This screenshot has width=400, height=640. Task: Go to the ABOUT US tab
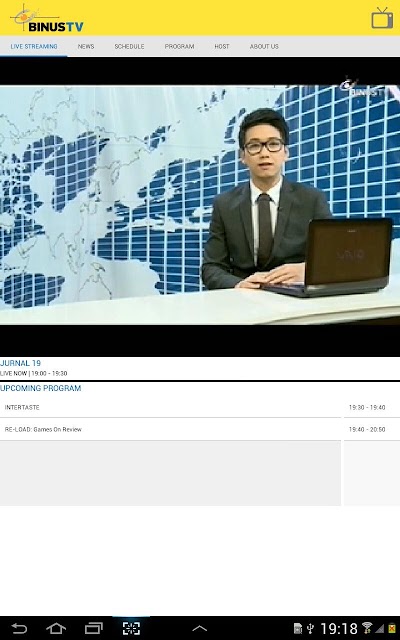click(x=264, y=47)
